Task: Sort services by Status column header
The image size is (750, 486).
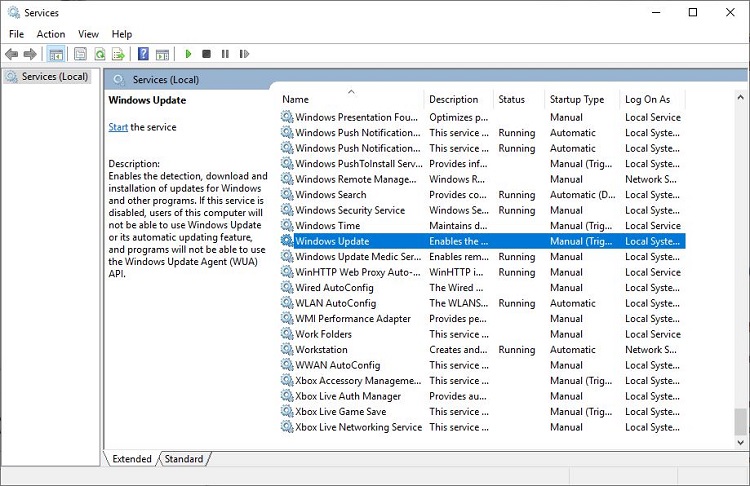Action: pos(511,99)
